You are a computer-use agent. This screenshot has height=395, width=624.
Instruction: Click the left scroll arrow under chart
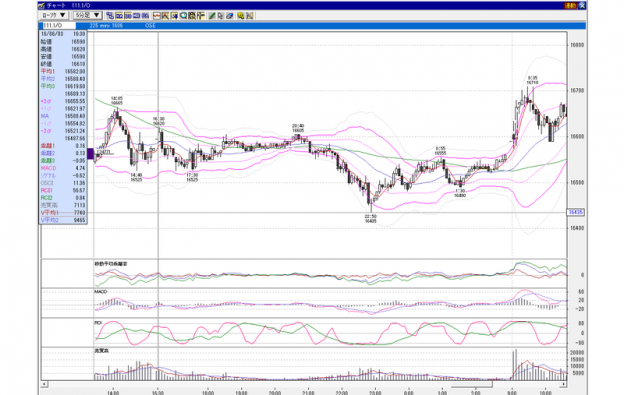click(45, 384)
